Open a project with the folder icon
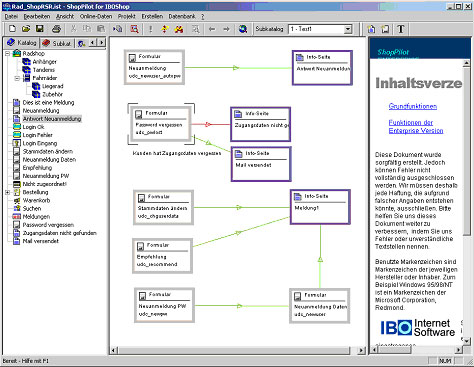 (x=26, y=29)
